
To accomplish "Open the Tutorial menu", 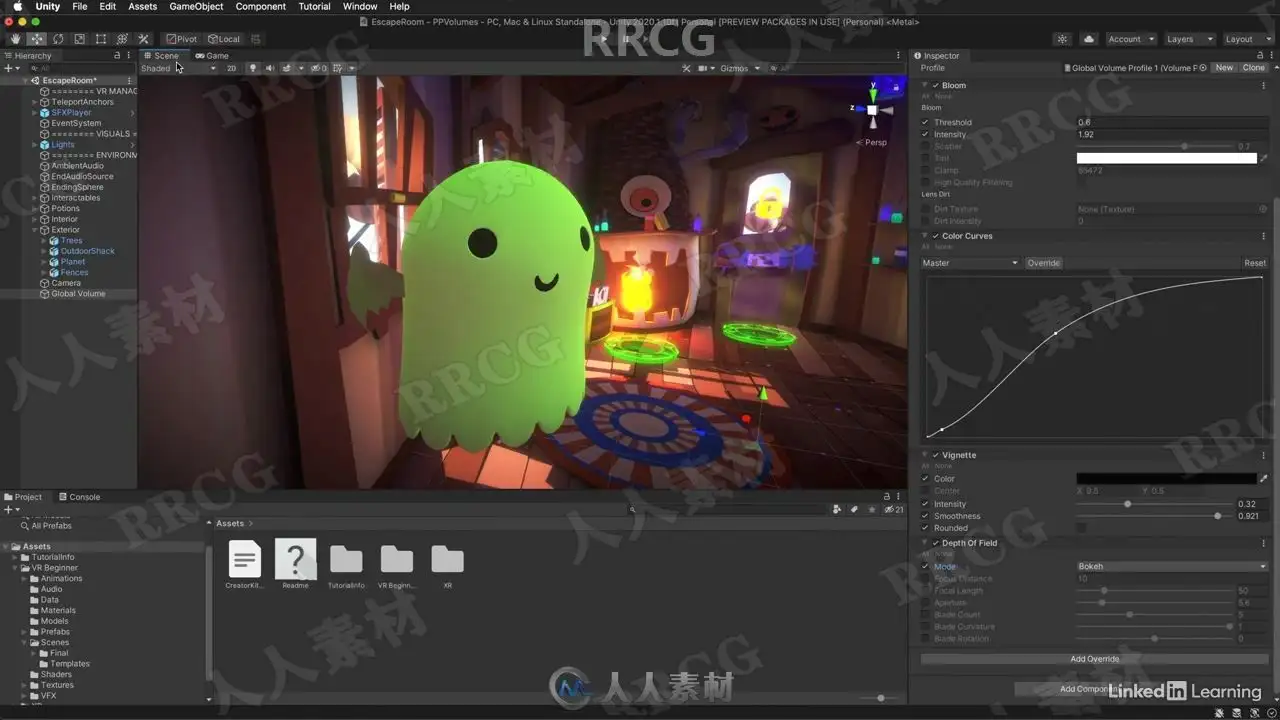I will [x=314, y=6].
